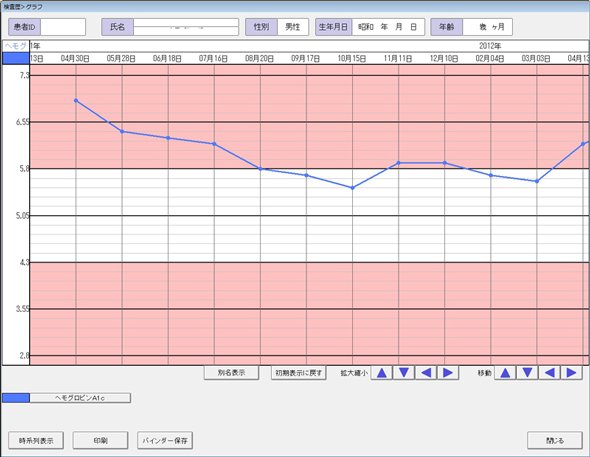Save with the バインダー保存 button
This screenshot has height=457, width=590.
pyautogui.click(x=165, y=440)
